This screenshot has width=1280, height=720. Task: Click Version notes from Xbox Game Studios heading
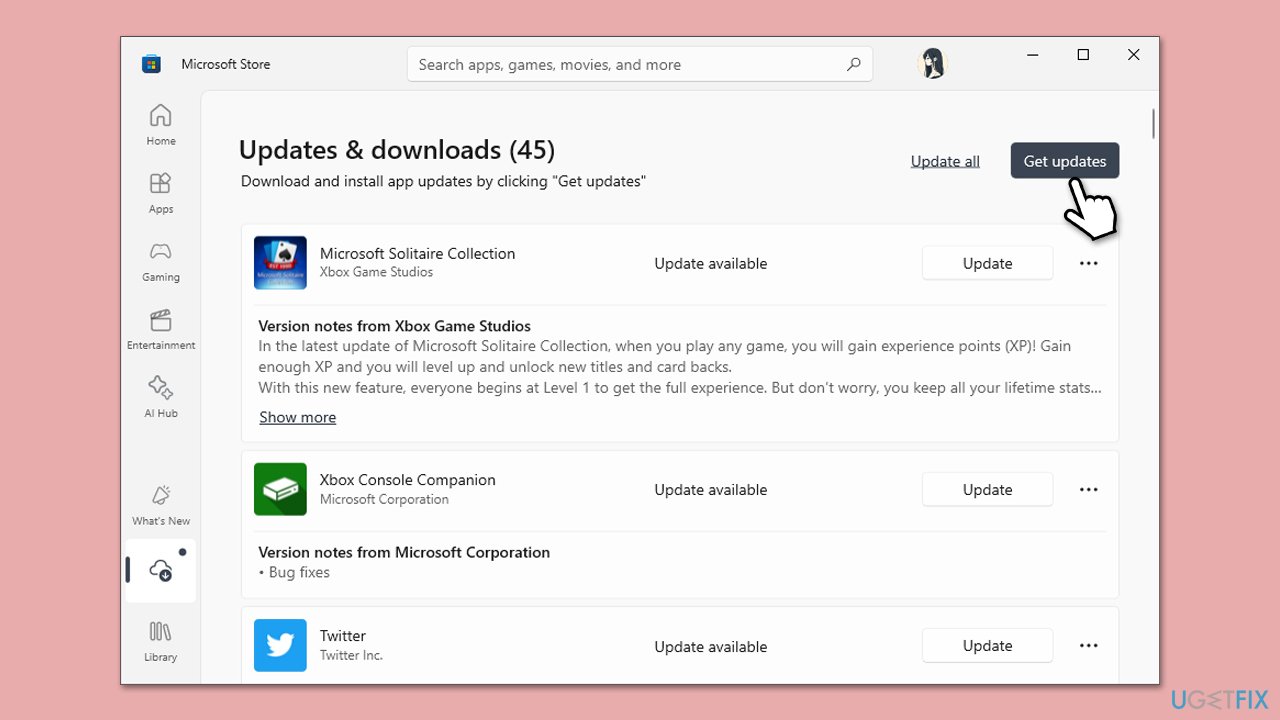394,326
